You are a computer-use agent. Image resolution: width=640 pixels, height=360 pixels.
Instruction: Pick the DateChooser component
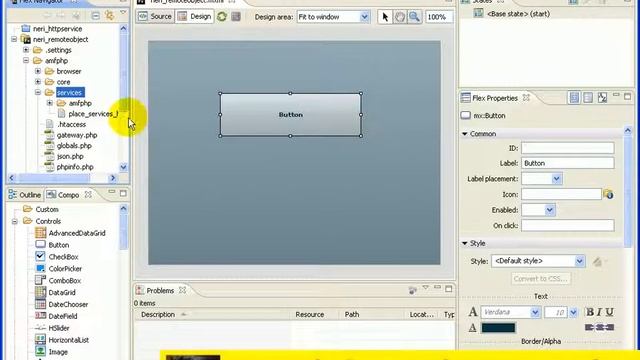click(x=68, y=304)
